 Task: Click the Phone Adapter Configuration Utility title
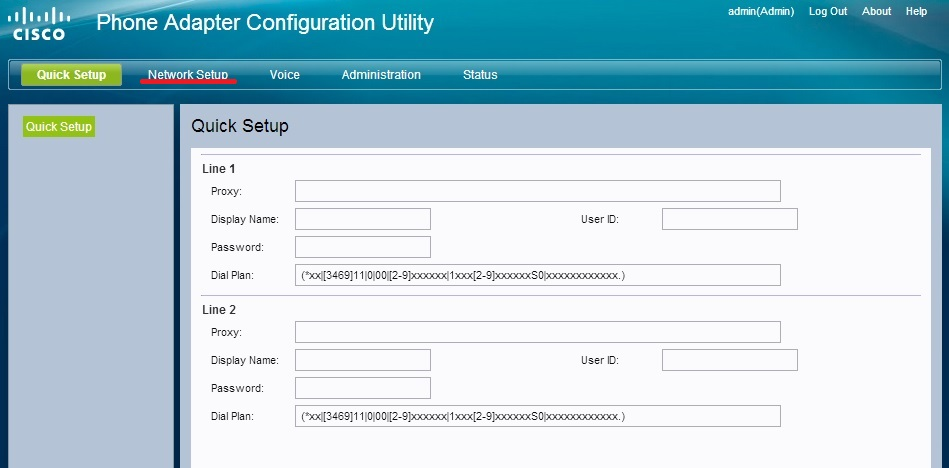pos(265,23)
